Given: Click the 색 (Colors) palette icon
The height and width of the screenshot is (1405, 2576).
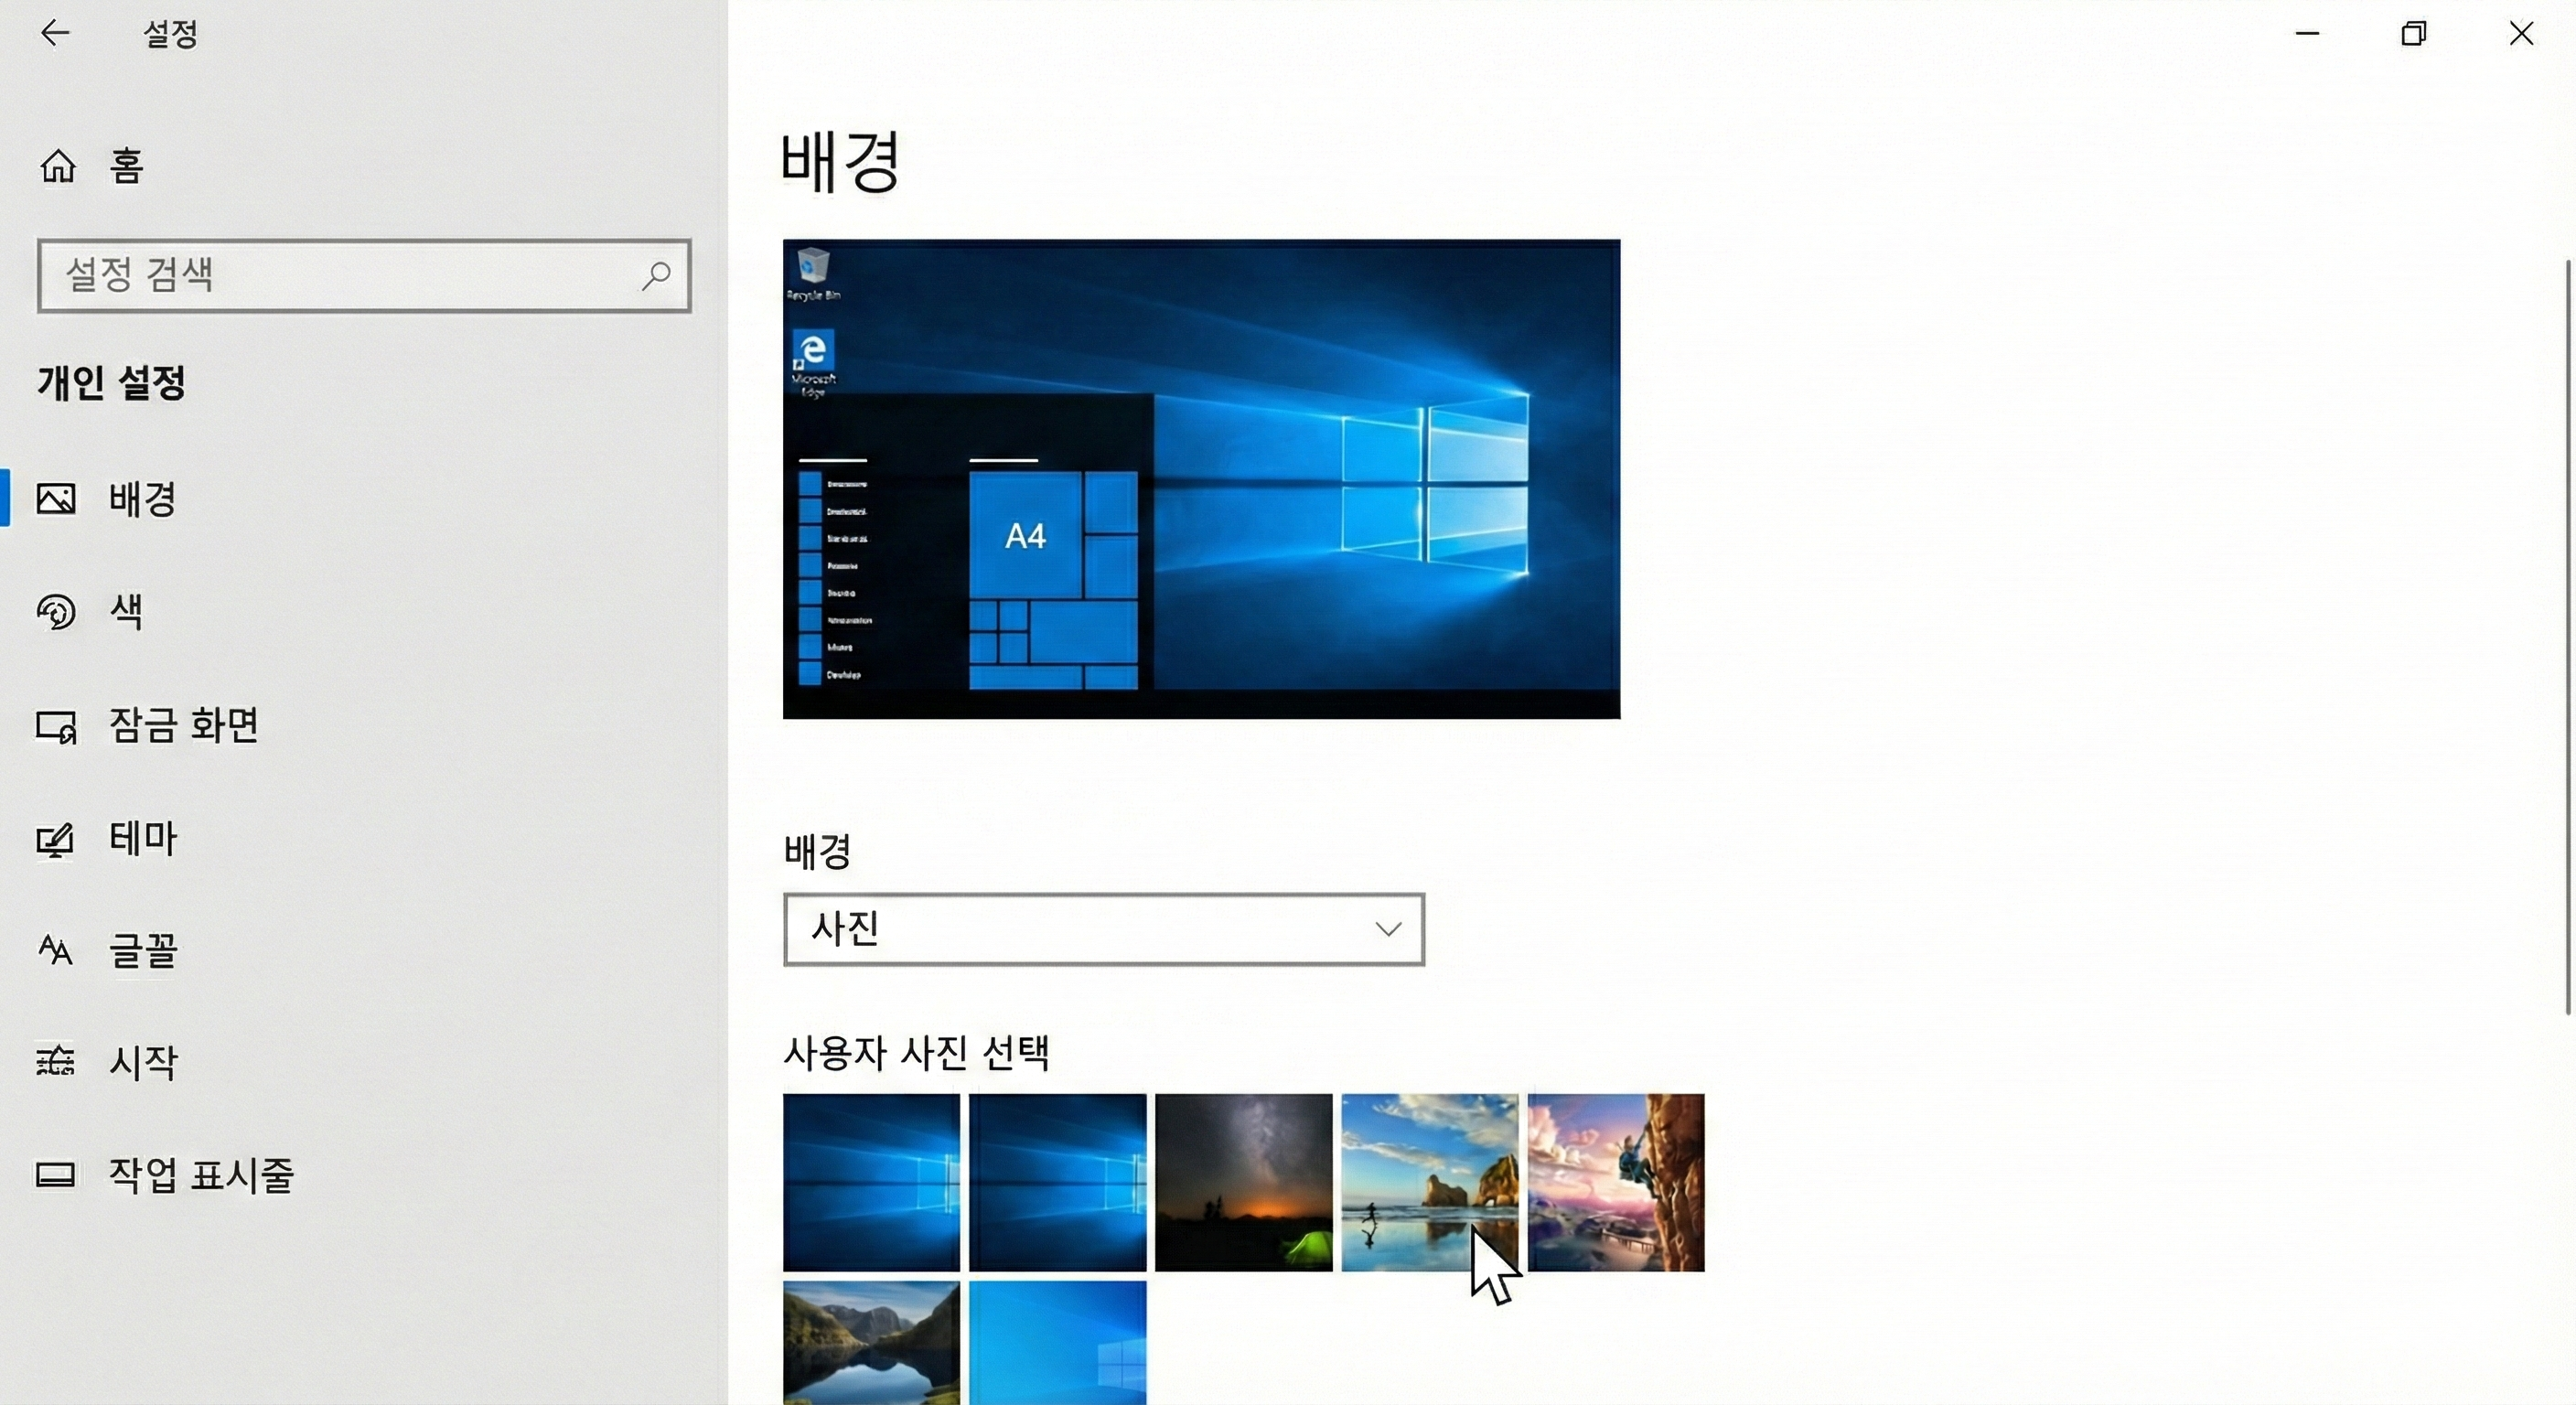Looking at the screenshot, I should pos(56,611).
